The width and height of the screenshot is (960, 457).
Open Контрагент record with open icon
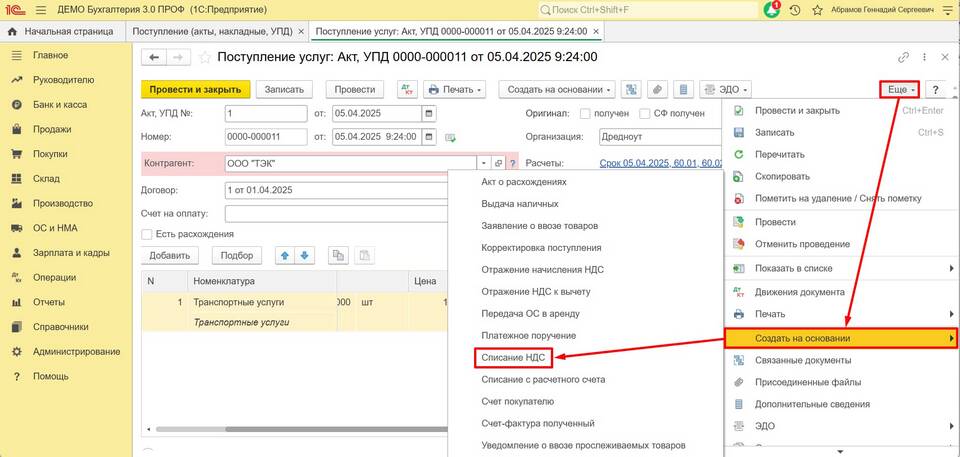pyautogui.click(x=498, y=164)
